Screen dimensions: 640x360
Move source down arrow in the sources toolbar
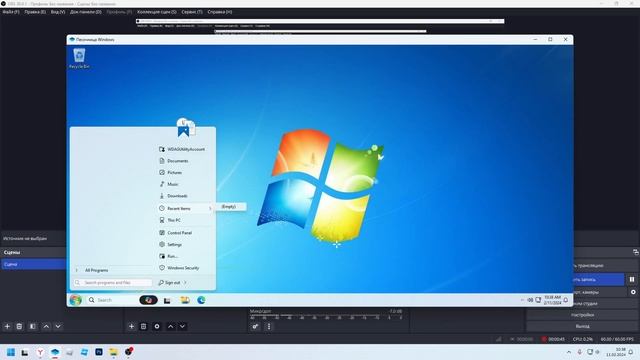(182, 327)
